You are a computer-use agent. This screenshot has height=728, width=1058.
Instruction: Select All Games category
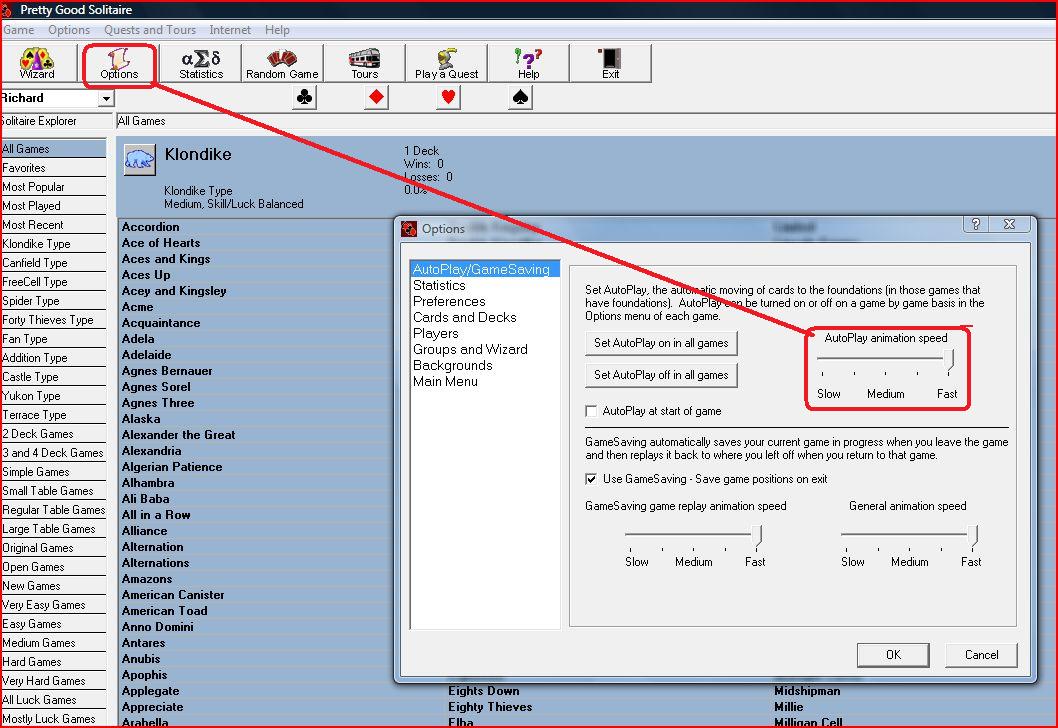point(53,149)
